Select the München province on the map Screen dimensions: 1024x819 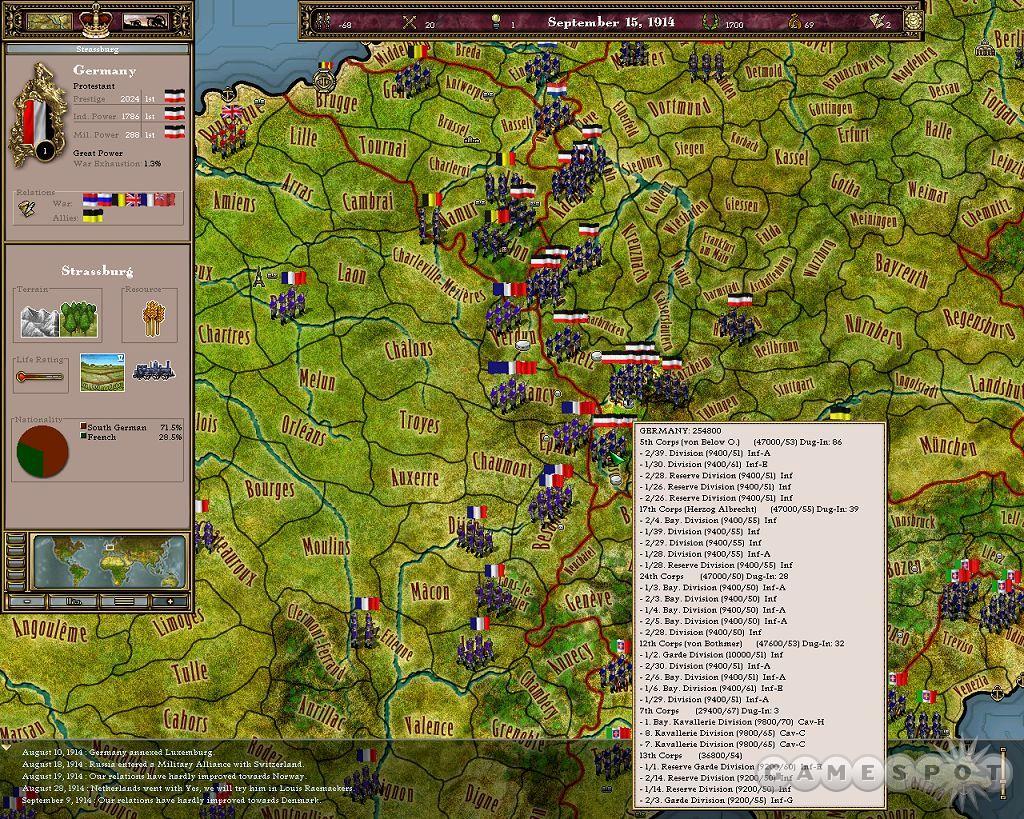pyautogui.click(x=947, y=446)
